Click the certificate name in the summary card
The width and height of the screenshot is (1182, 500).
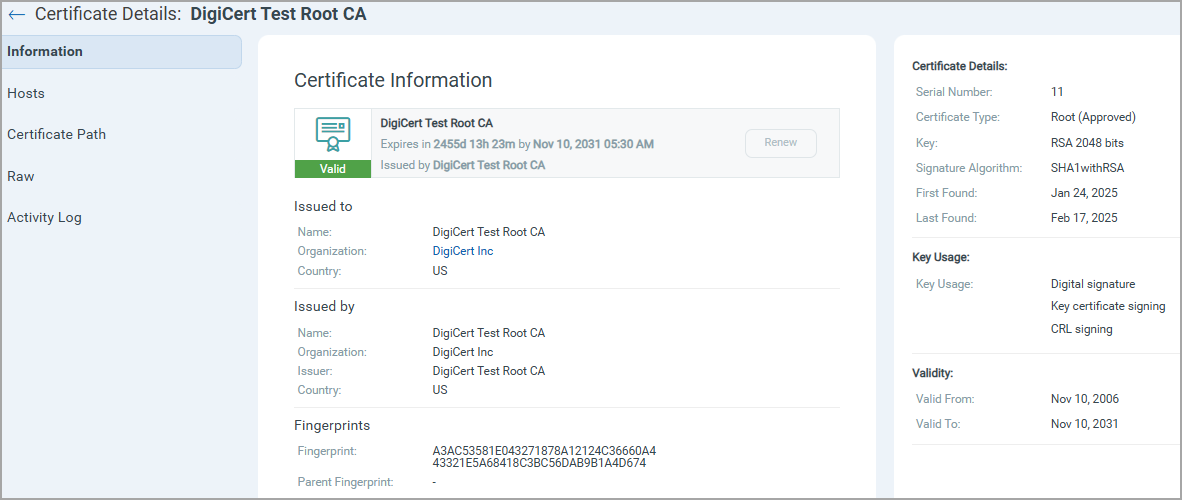pos(437,123)
